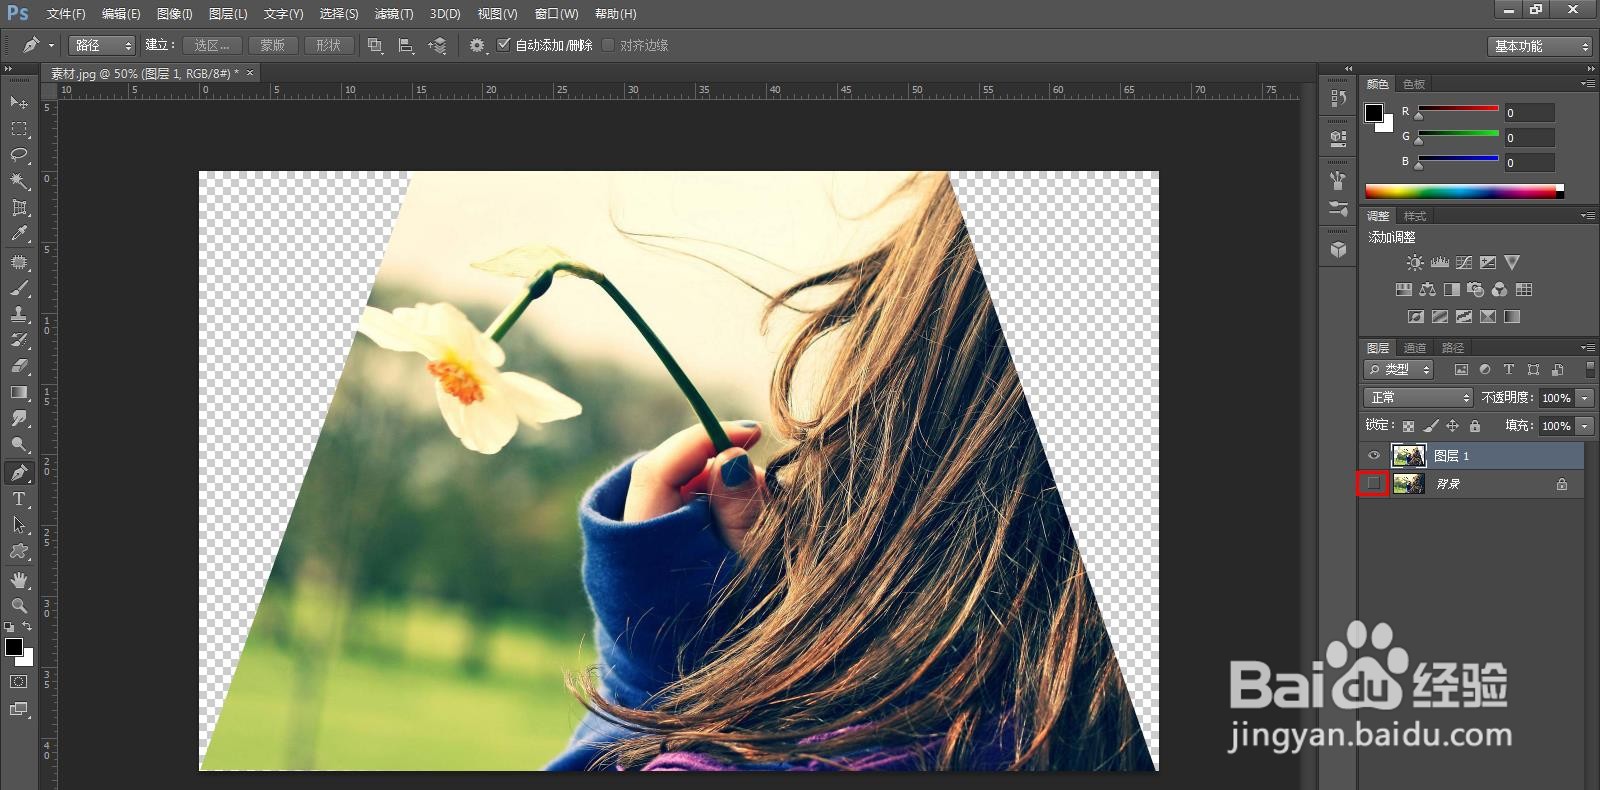Select the Rectangular Marquee tool
The width and height of the screenshot is (1600, 790).
[x=19, y=129]
